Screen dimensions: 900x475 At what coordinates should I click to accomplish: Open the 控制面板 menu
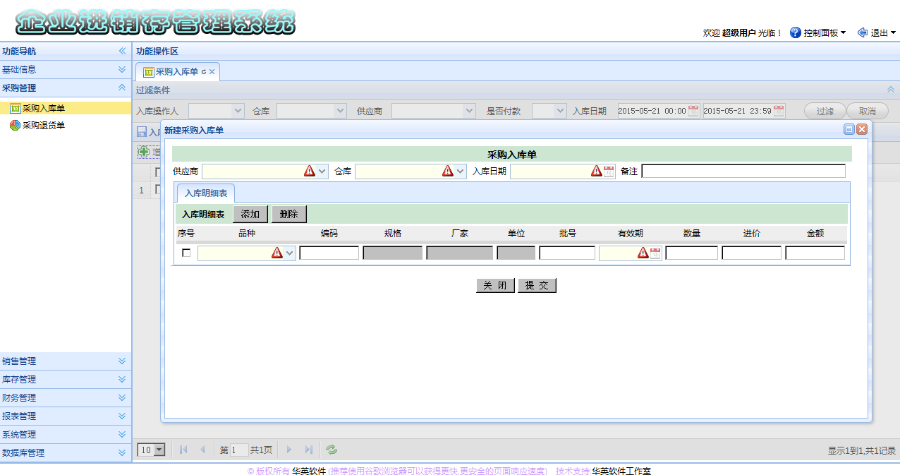click(824, 33)
